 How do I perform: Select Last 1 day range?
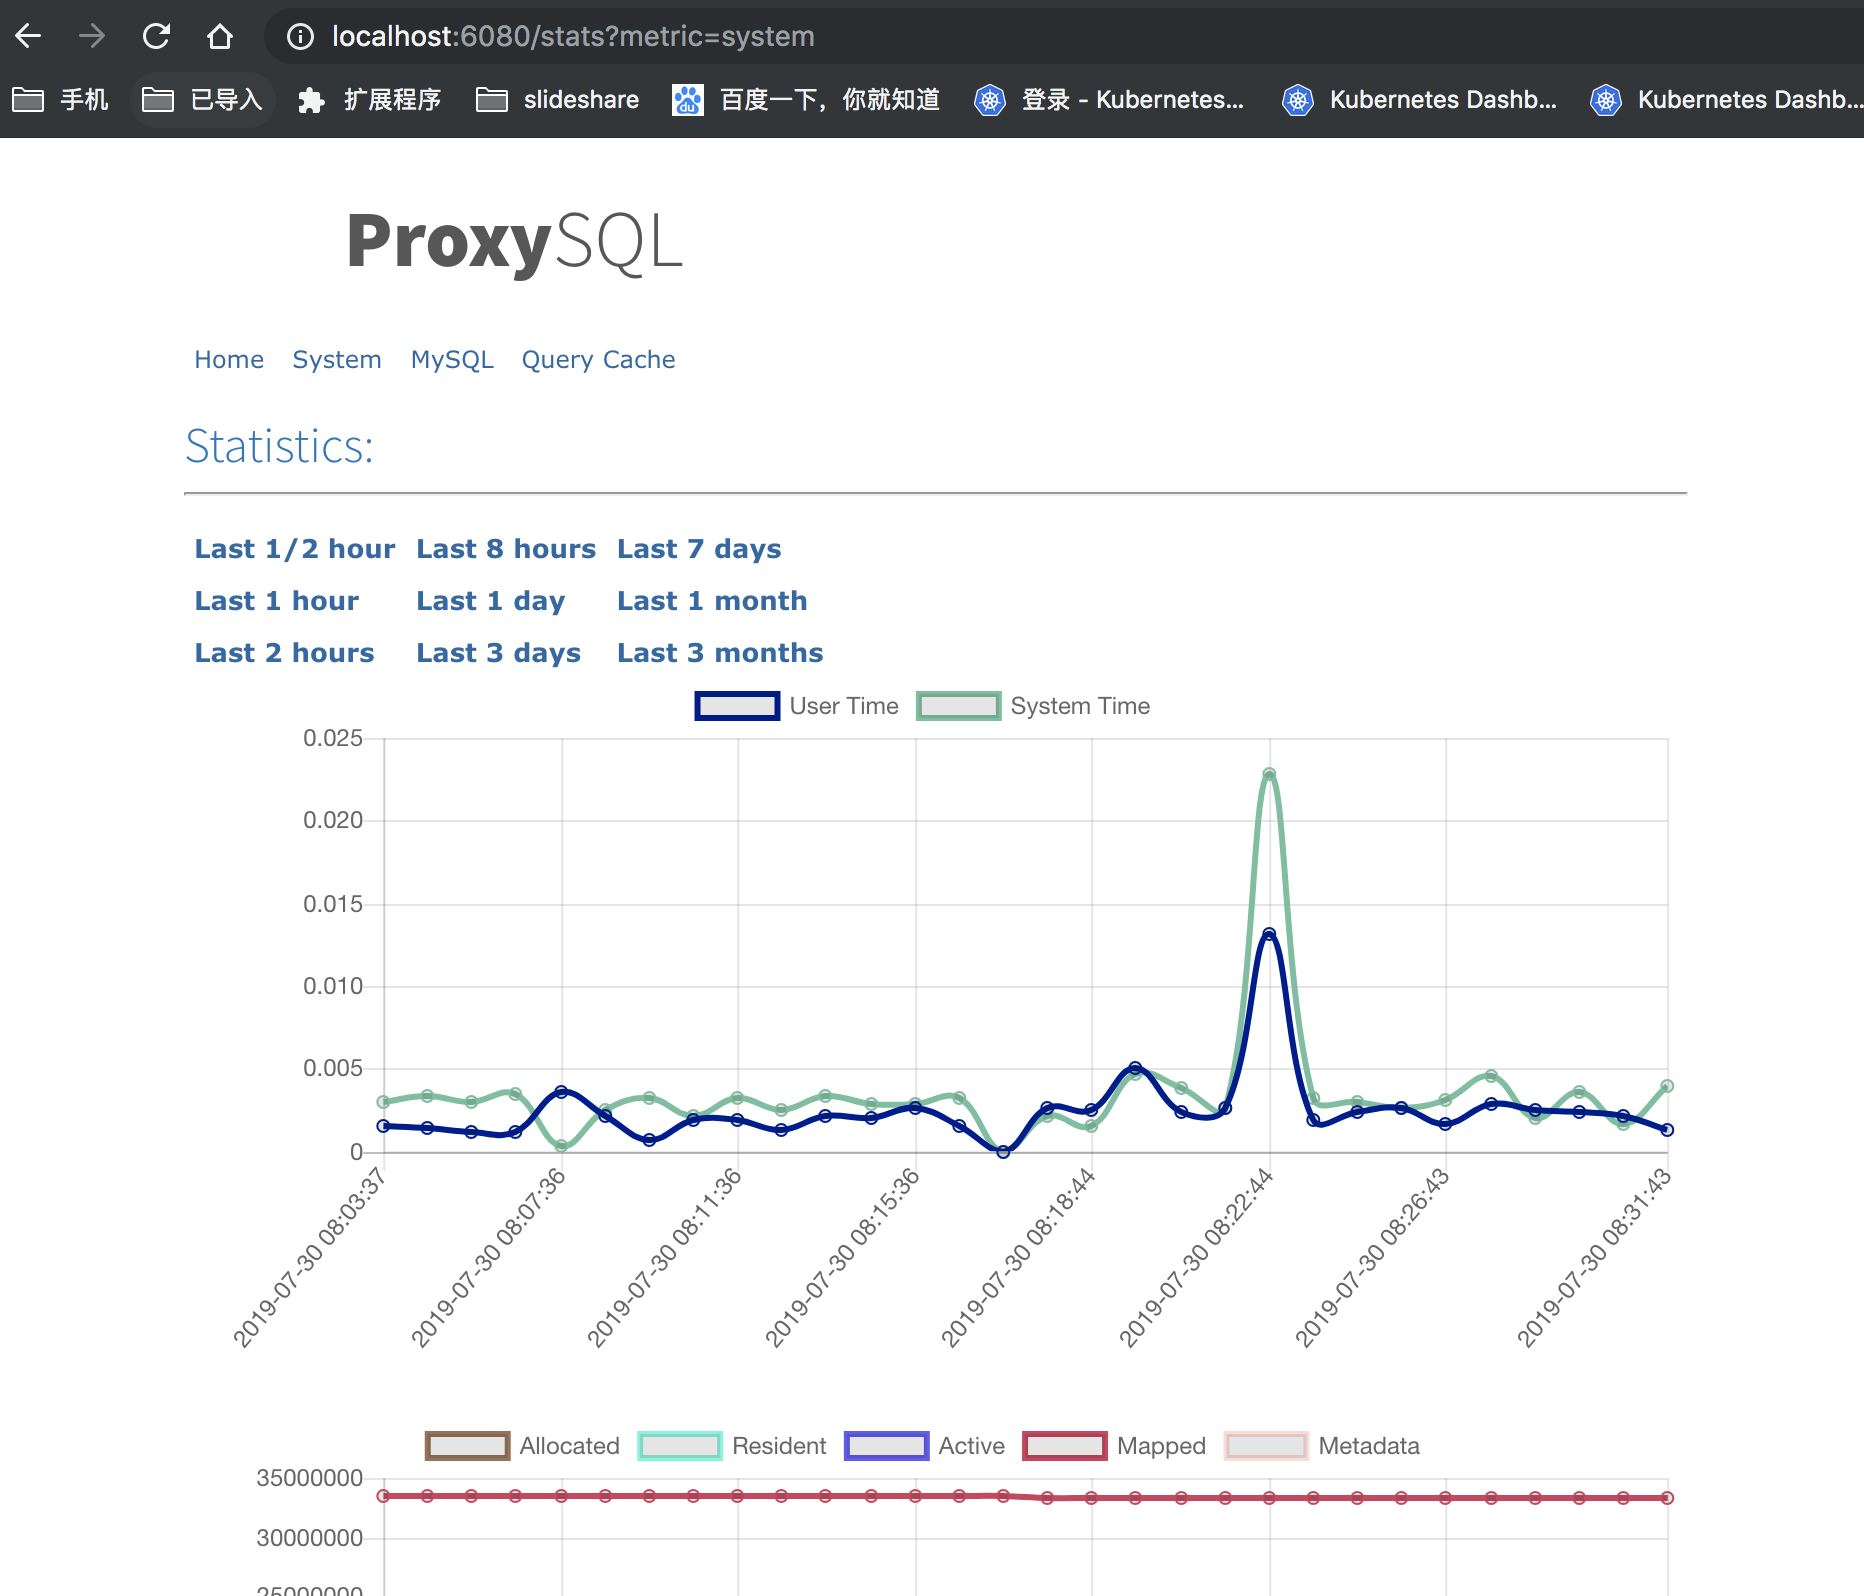point(491,601)
